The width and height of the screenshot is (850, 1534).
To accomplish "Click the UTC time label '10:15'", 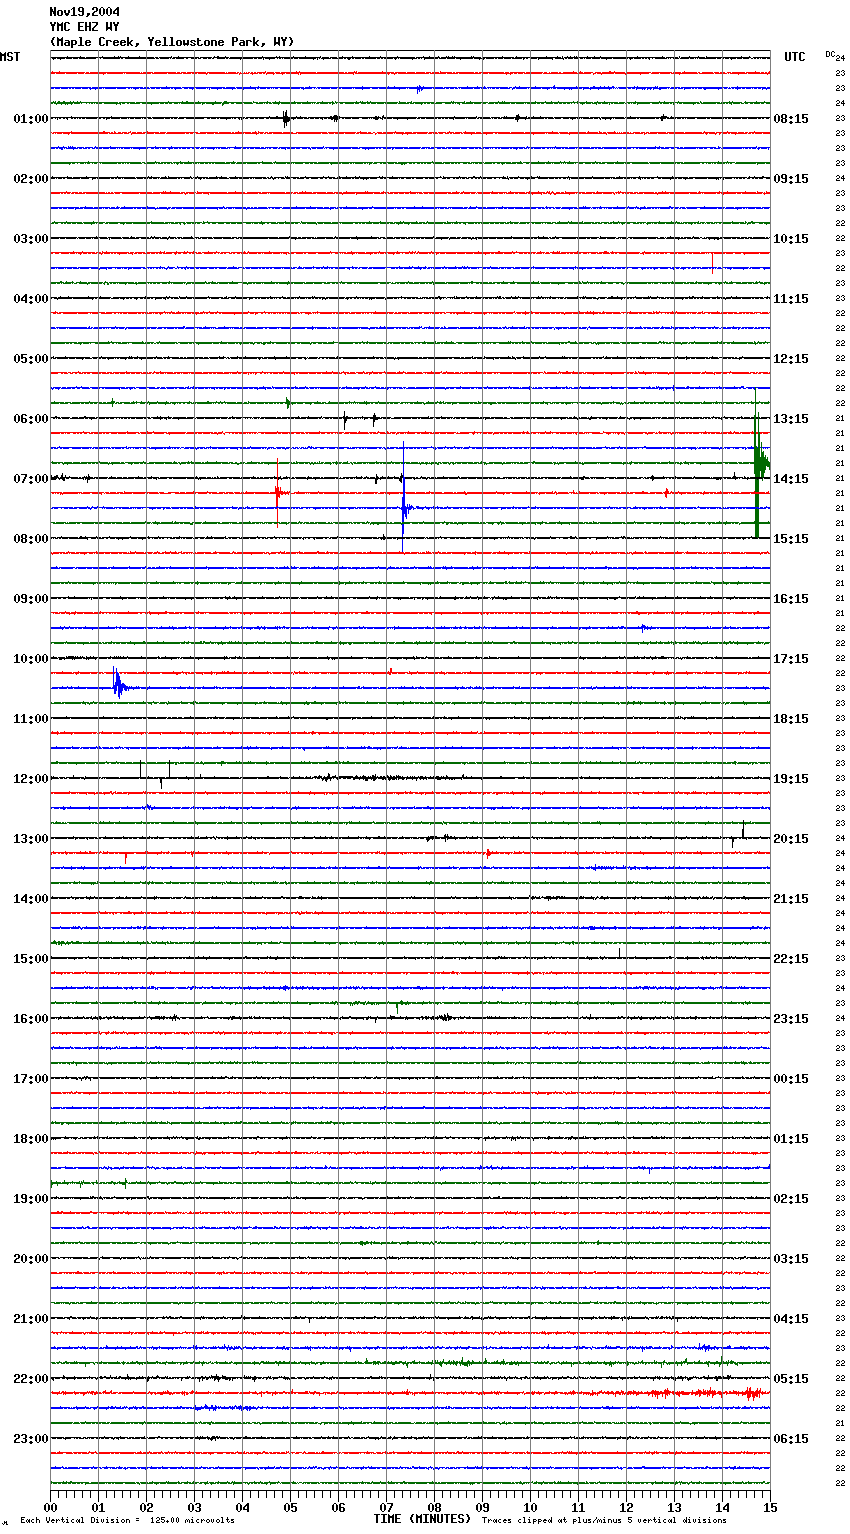I will [x=791, y=239].
